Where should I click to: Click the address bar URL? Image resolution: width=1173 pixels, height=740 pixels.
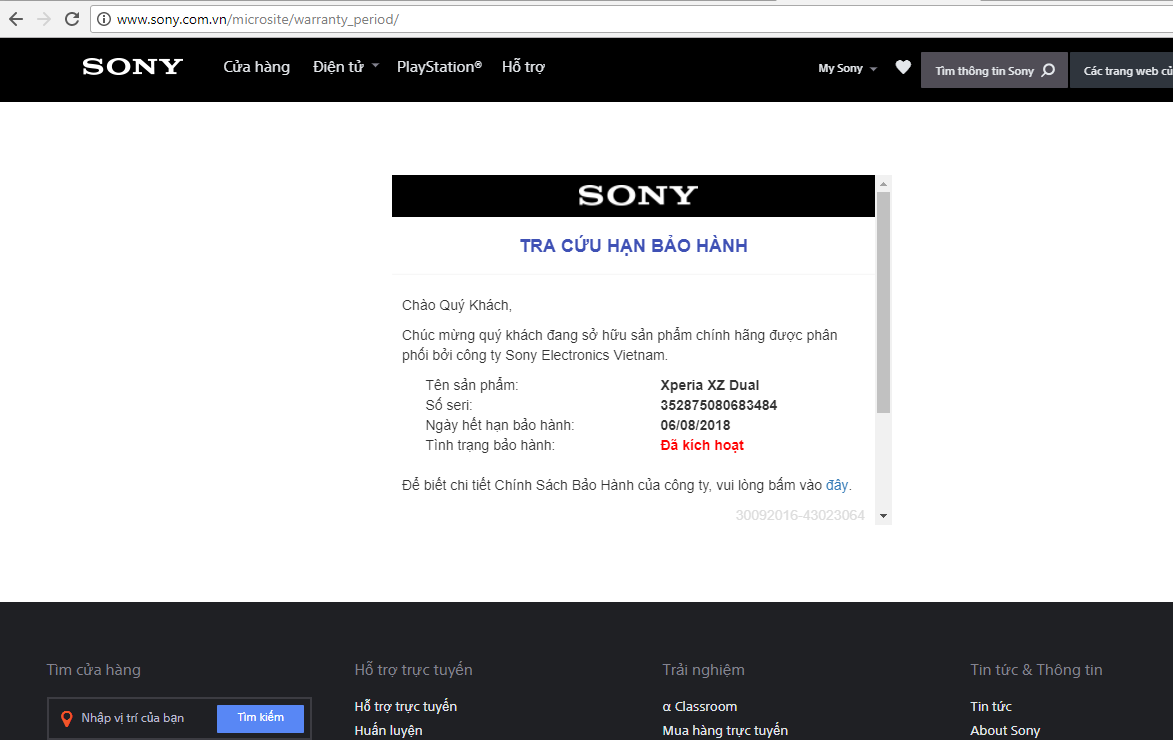click(257, 19)
